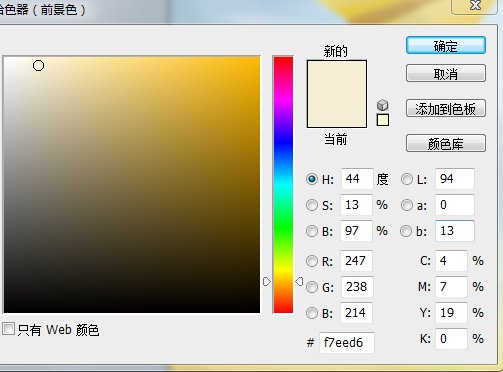Select the L lightness radio button
The width and height of the screenshot is (503, 372).
click(x=407, y=179)
